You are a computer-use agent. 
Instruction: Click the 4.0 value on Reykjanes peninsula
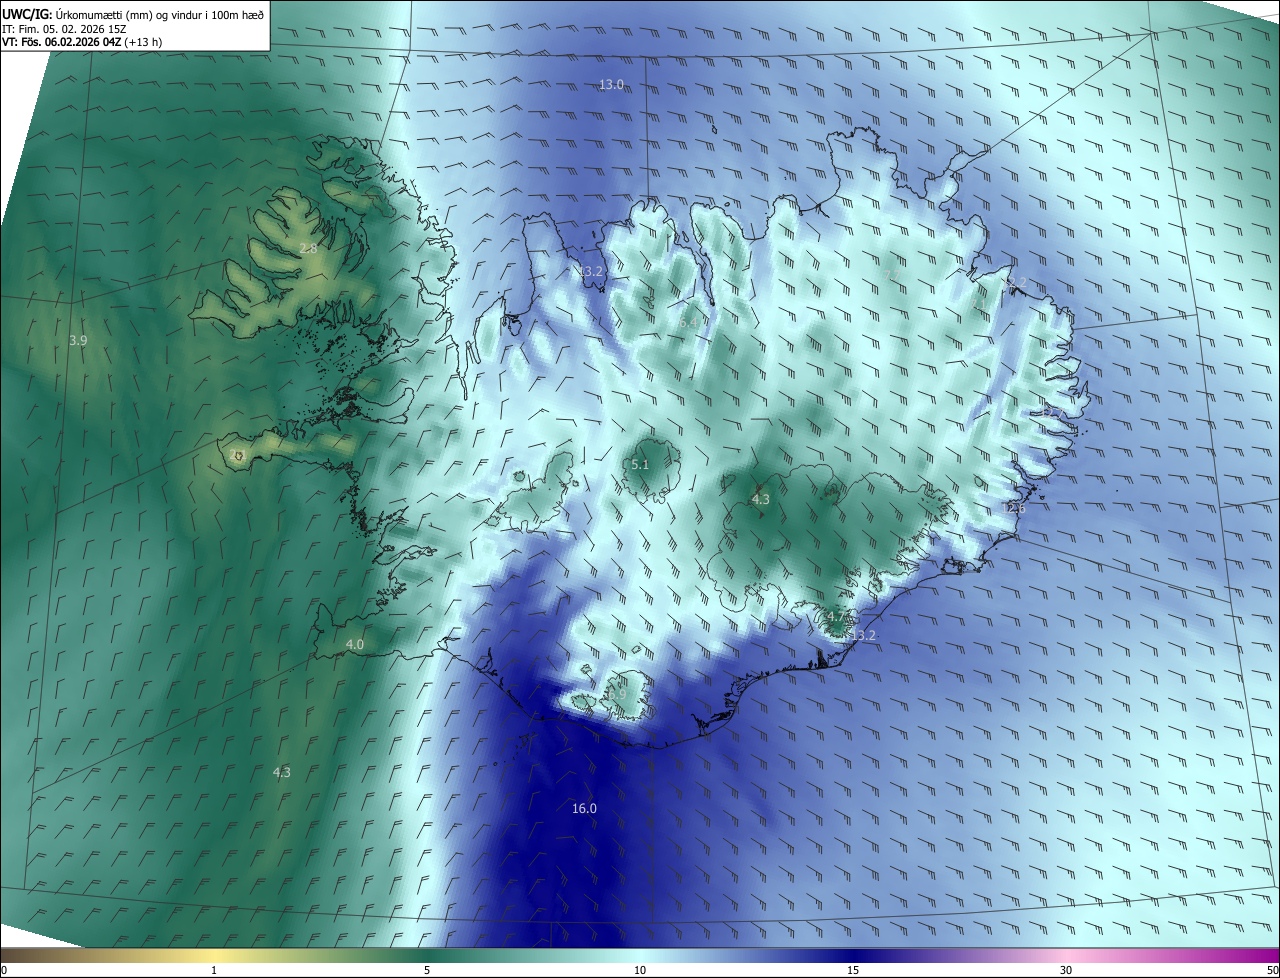coord(354,645)
